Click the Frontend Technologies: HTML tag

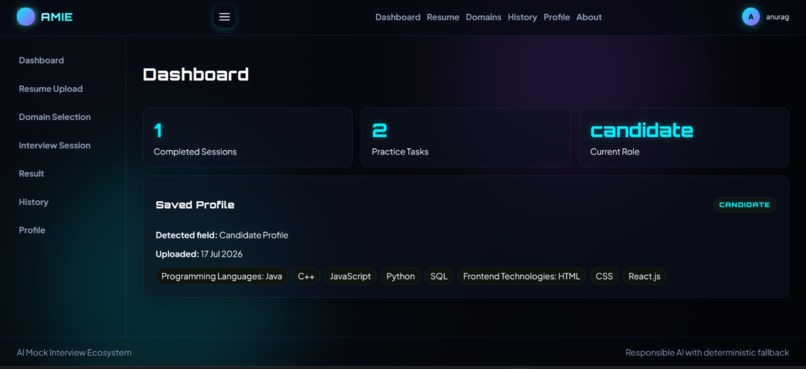pyautogui.click(x=521, y=276)
